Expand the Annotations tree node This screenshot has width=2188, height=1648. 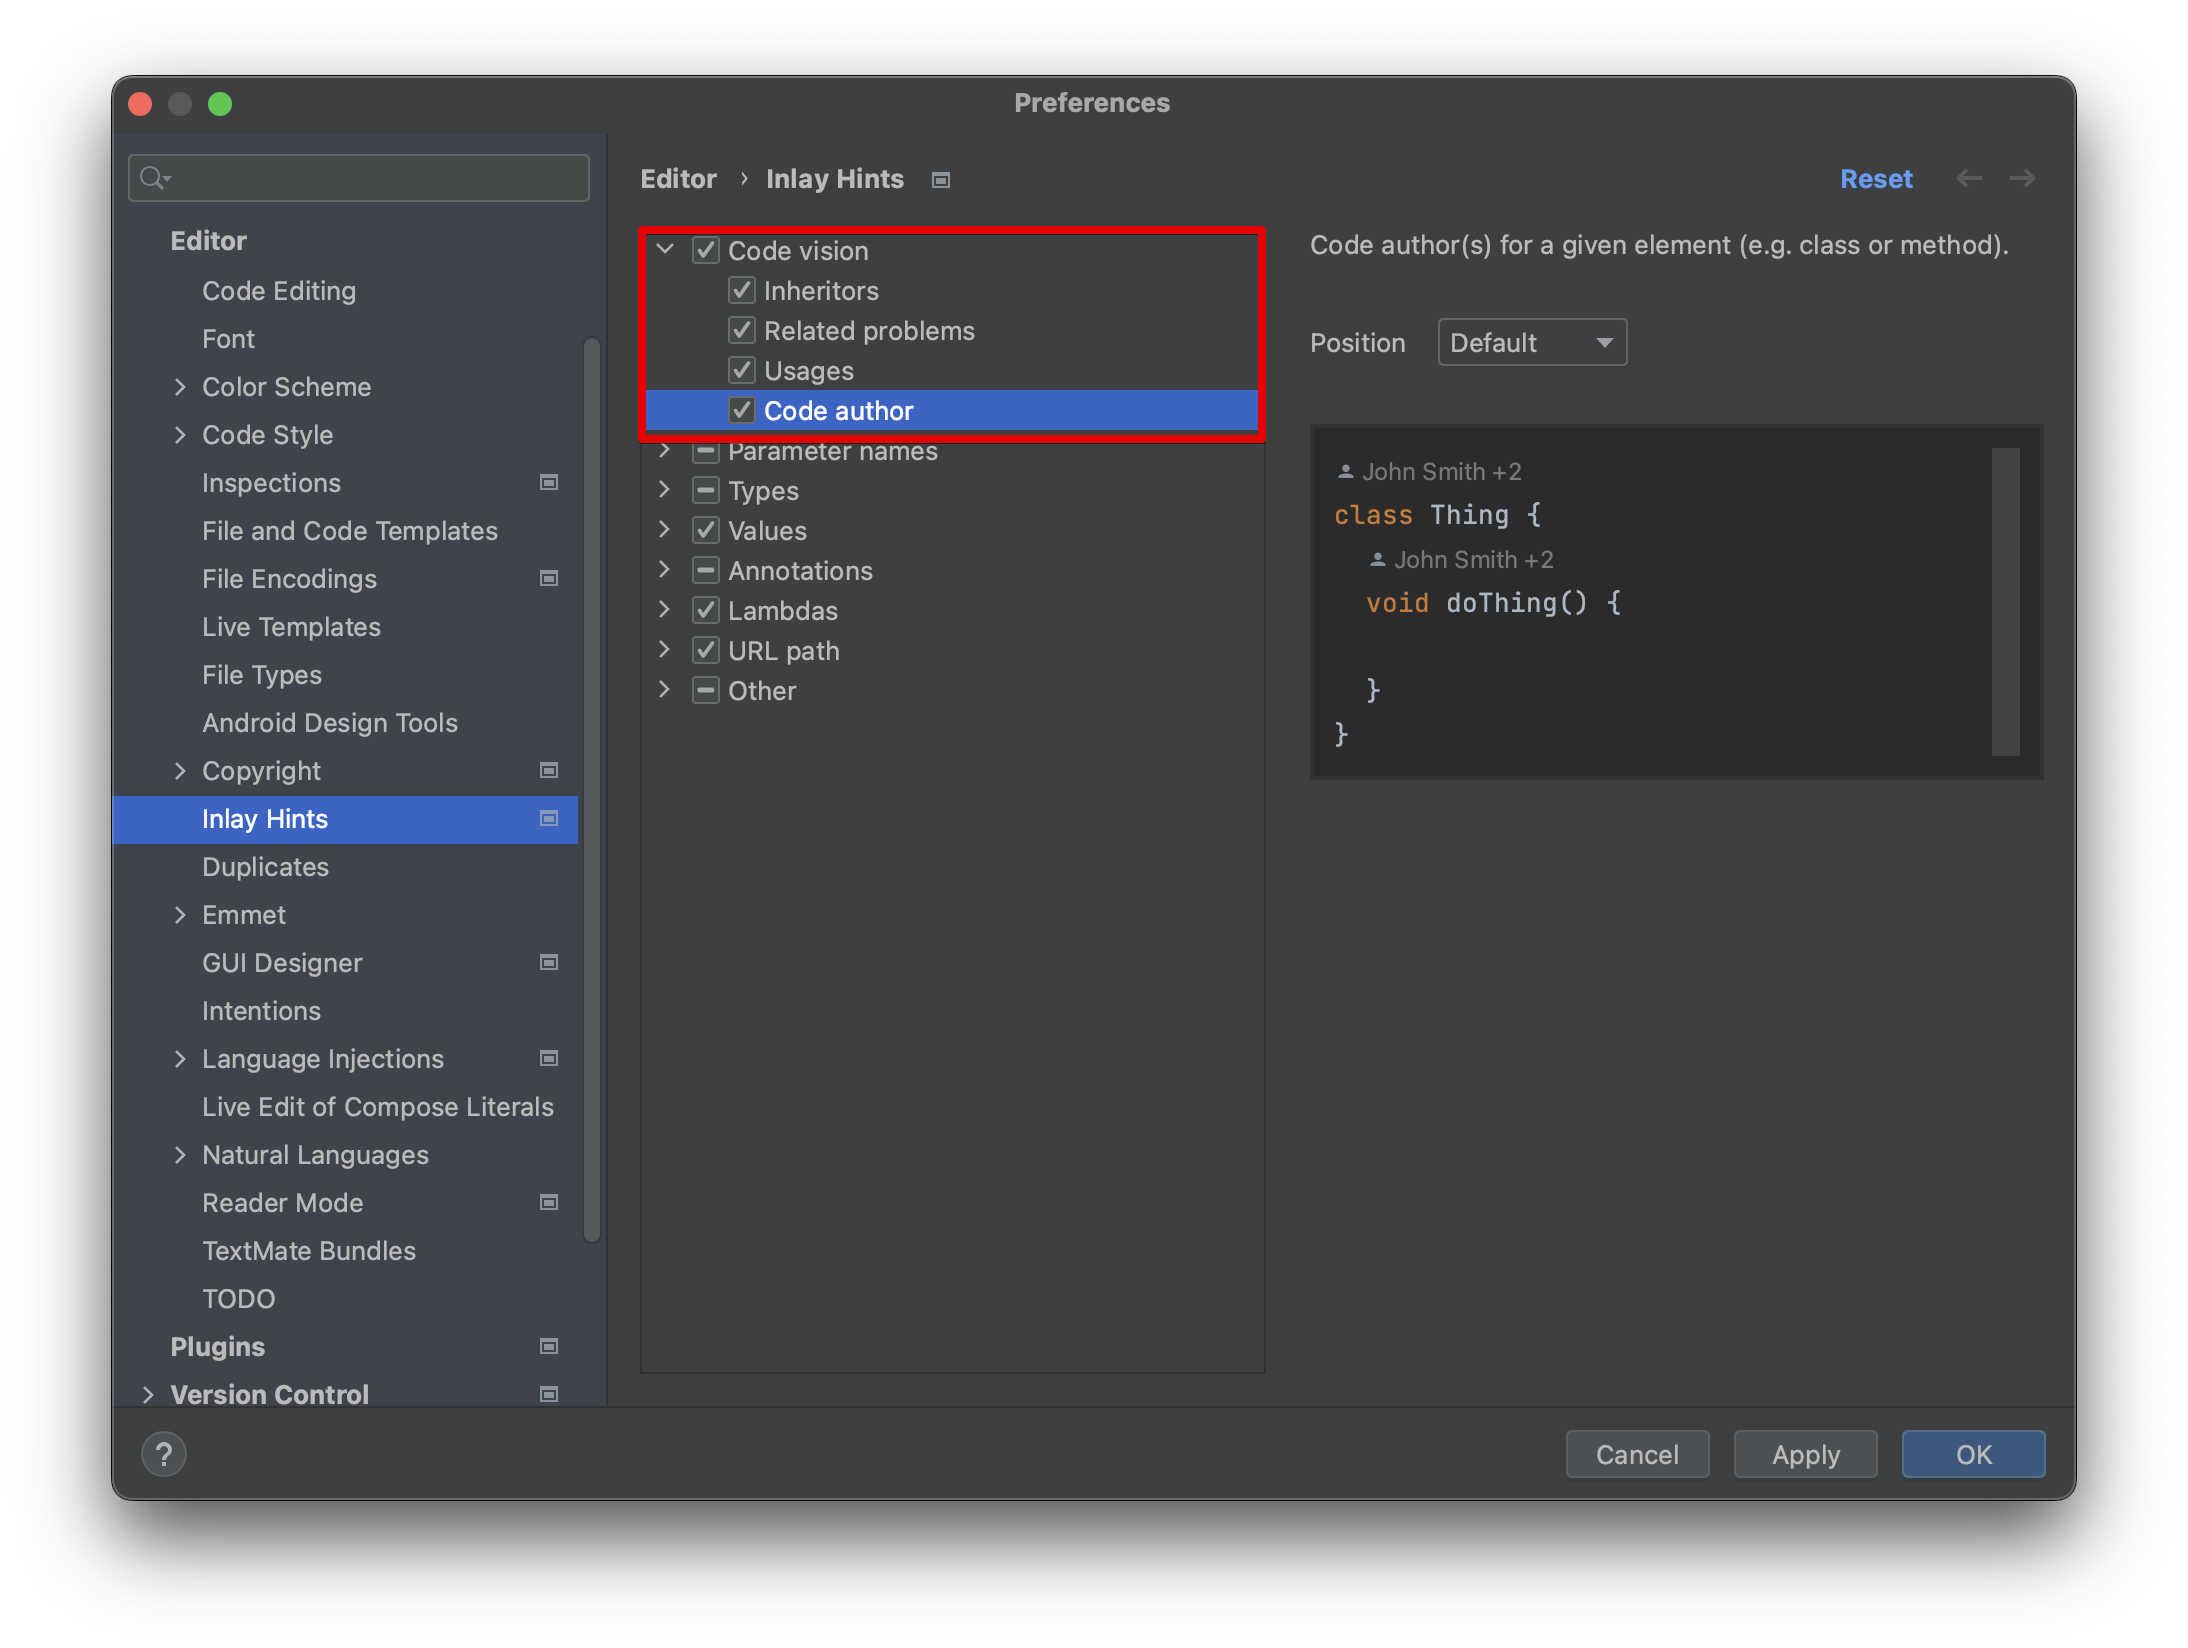click(x=664, y=570)
